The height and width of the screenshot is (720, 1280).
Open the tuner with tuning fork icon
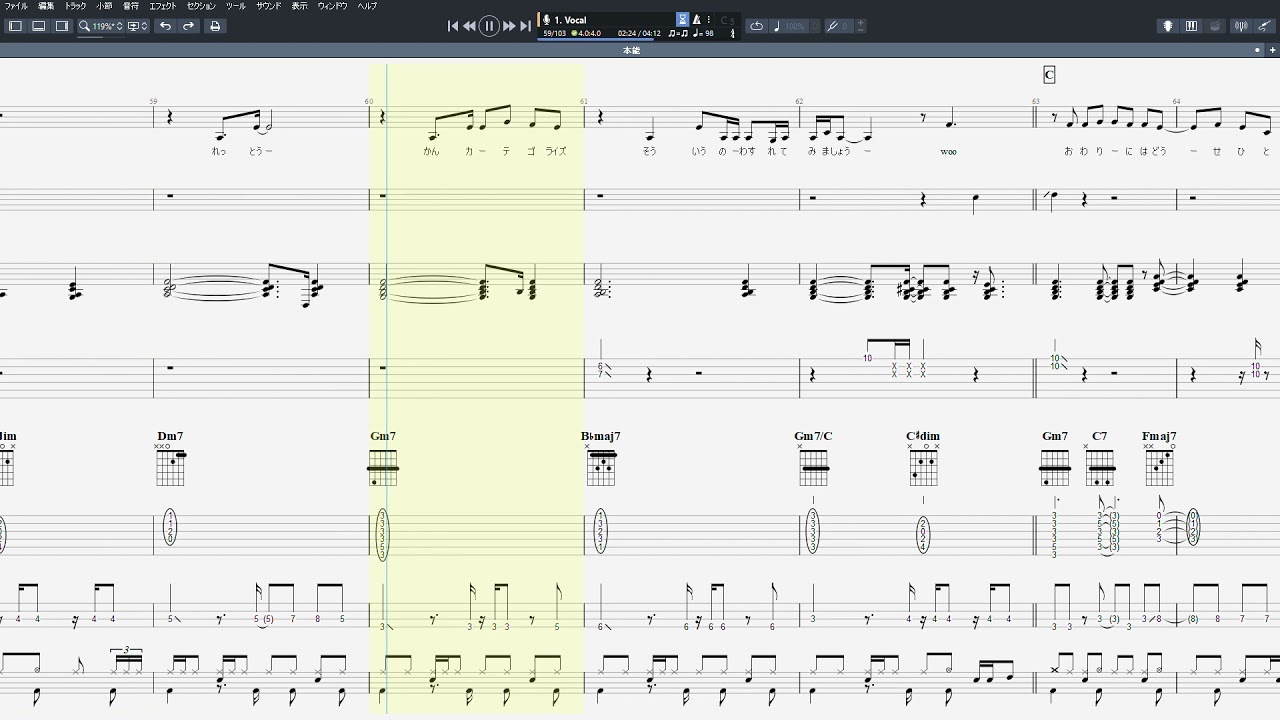click(x=1241, y=26)
